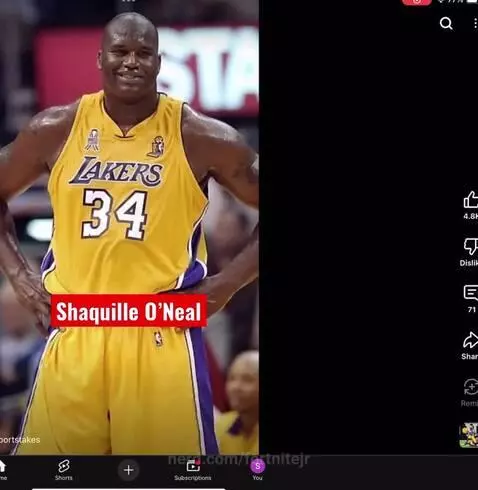Switch to the Shorts tab
478x490 pixels.
click(x=64, y=470)
